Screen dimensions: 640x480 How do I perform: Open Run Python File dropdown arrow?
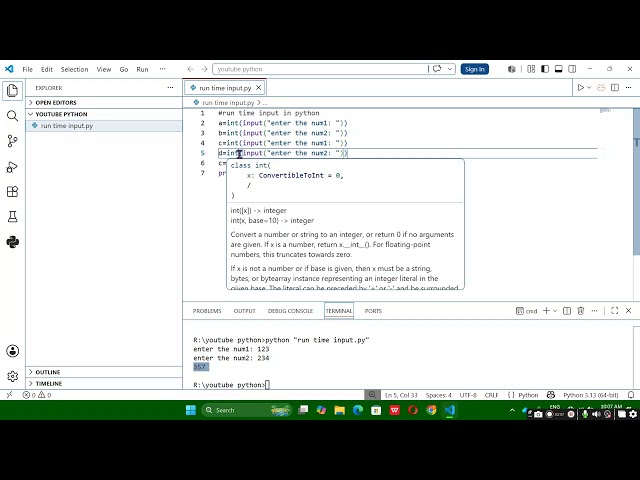pos(589,87)
